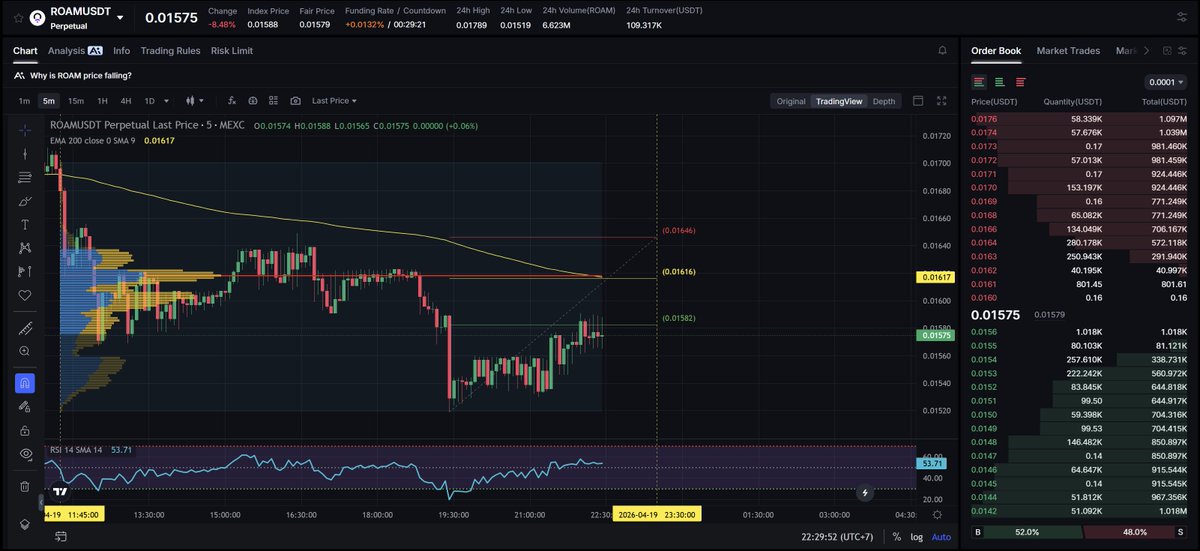Viewport: 1200px width, 551px height.
Task: Show both buy and sell orders
Action: (x=979, y=82)
